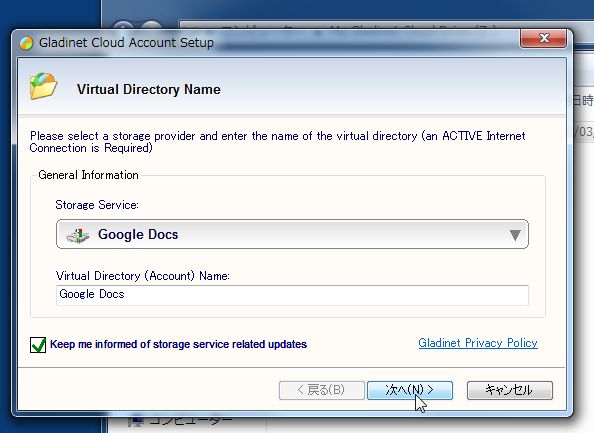Toggle the Keep me informed checkbox
Screen dimensions: 594x433
38,345
